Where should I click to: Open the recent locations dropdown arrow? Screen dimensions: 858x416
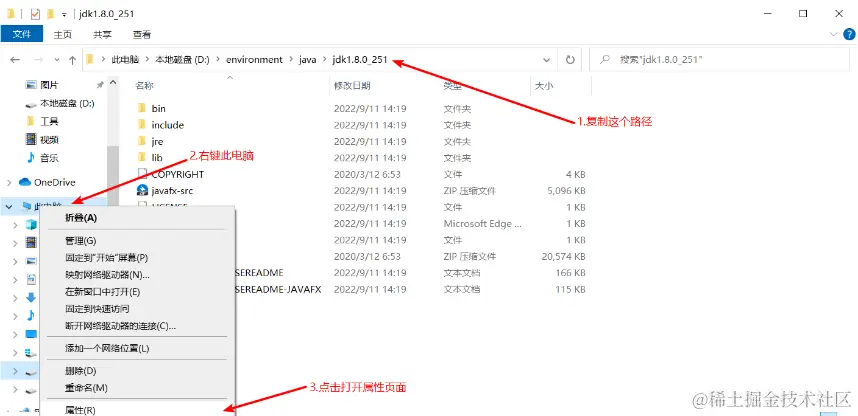(x=57, y=60)
